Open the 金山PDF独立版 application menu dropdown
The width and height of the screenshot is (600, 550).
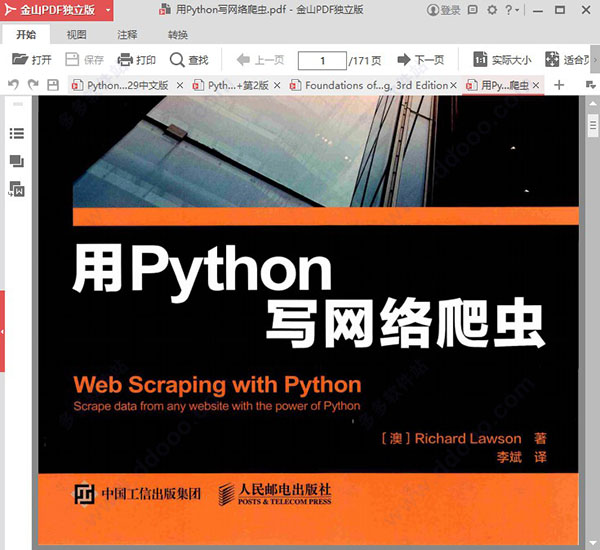(108, 10)
